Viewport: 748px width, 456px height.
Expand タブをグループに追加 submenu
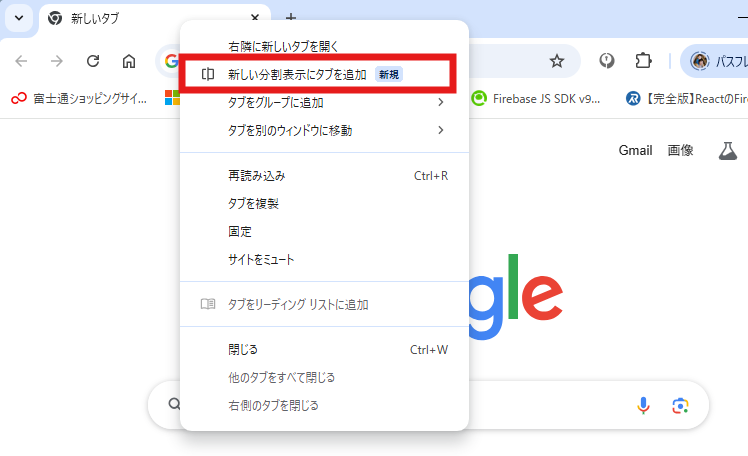[324, 102]
